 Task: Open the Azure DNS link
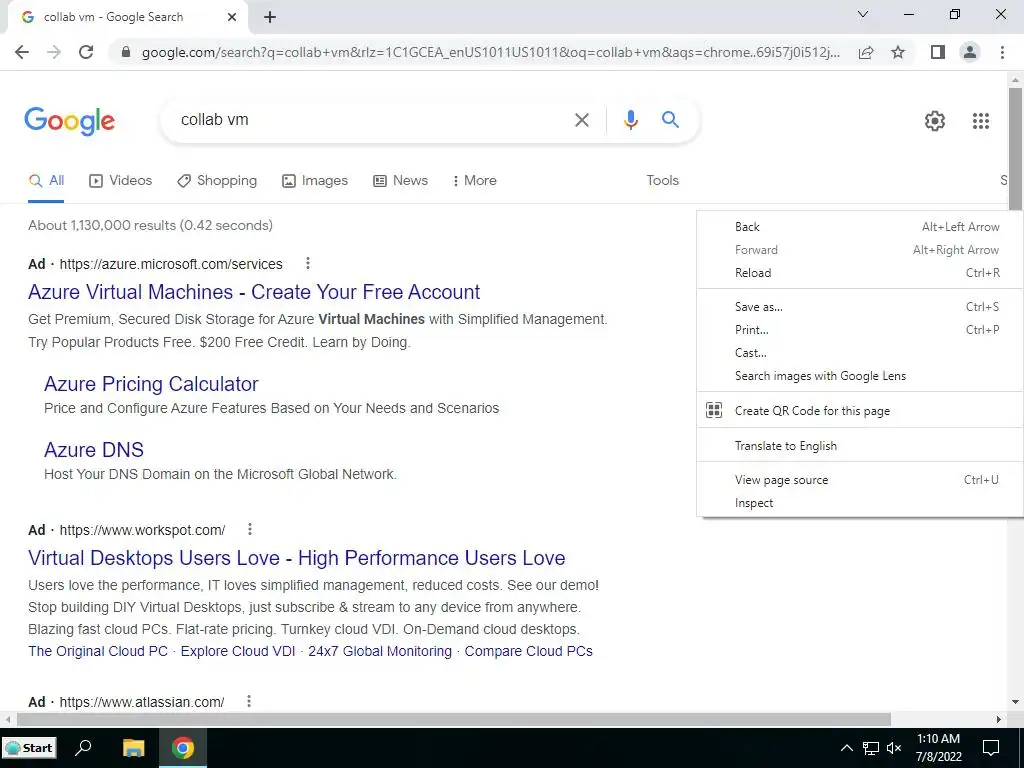tap(93, 450)
